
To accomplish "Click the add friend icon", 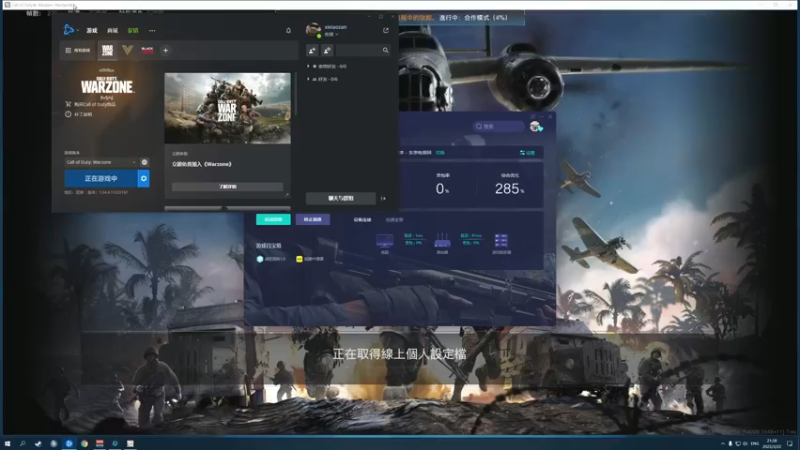I will pyautogui.click(x=312, y=51).
